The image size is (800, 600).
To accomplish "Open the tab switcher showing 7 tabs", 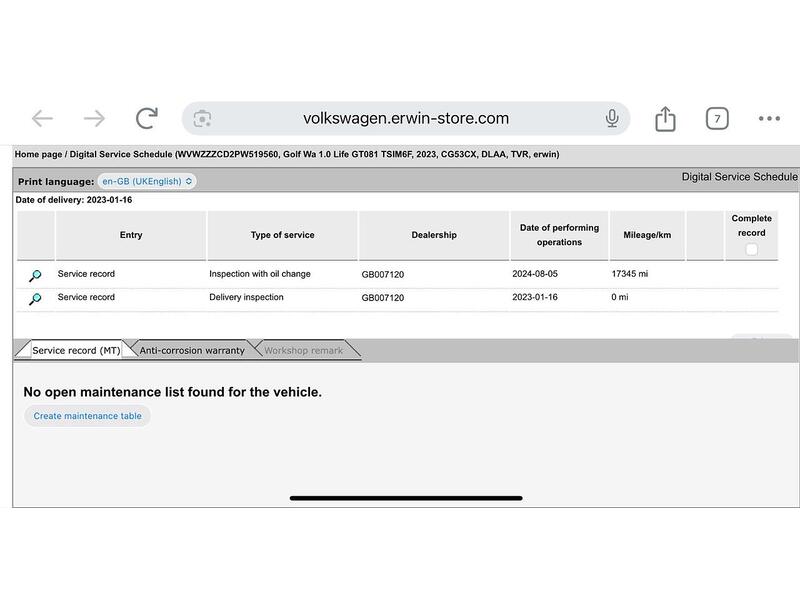I will (717, 119).
